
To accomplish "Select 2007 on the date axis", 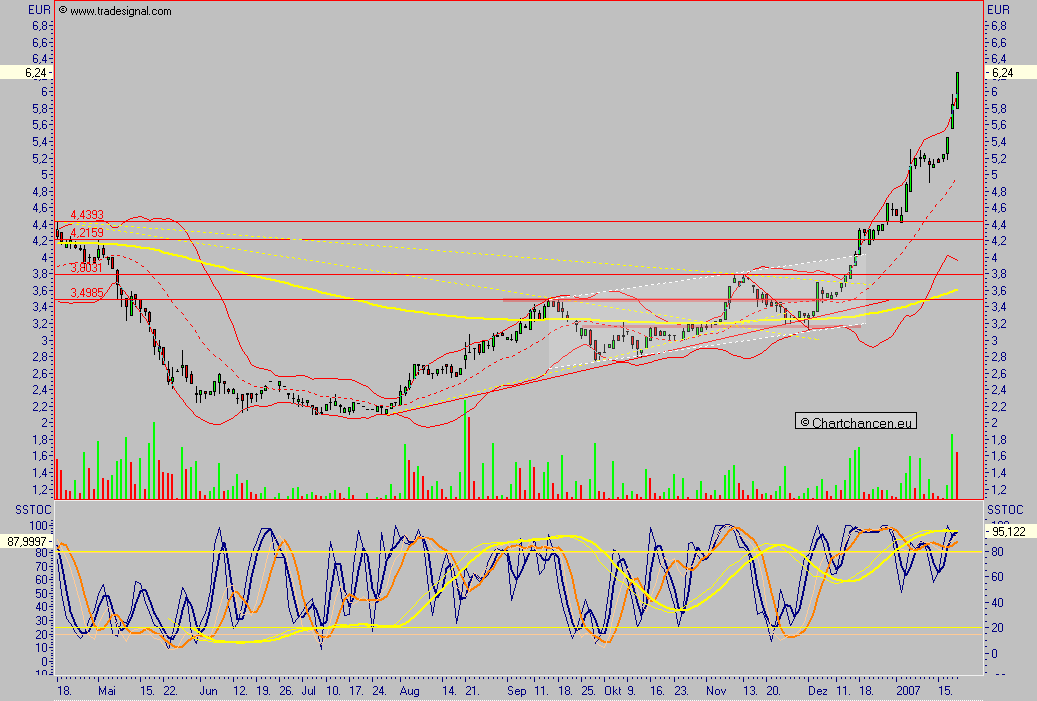I will tap(909, 691).
